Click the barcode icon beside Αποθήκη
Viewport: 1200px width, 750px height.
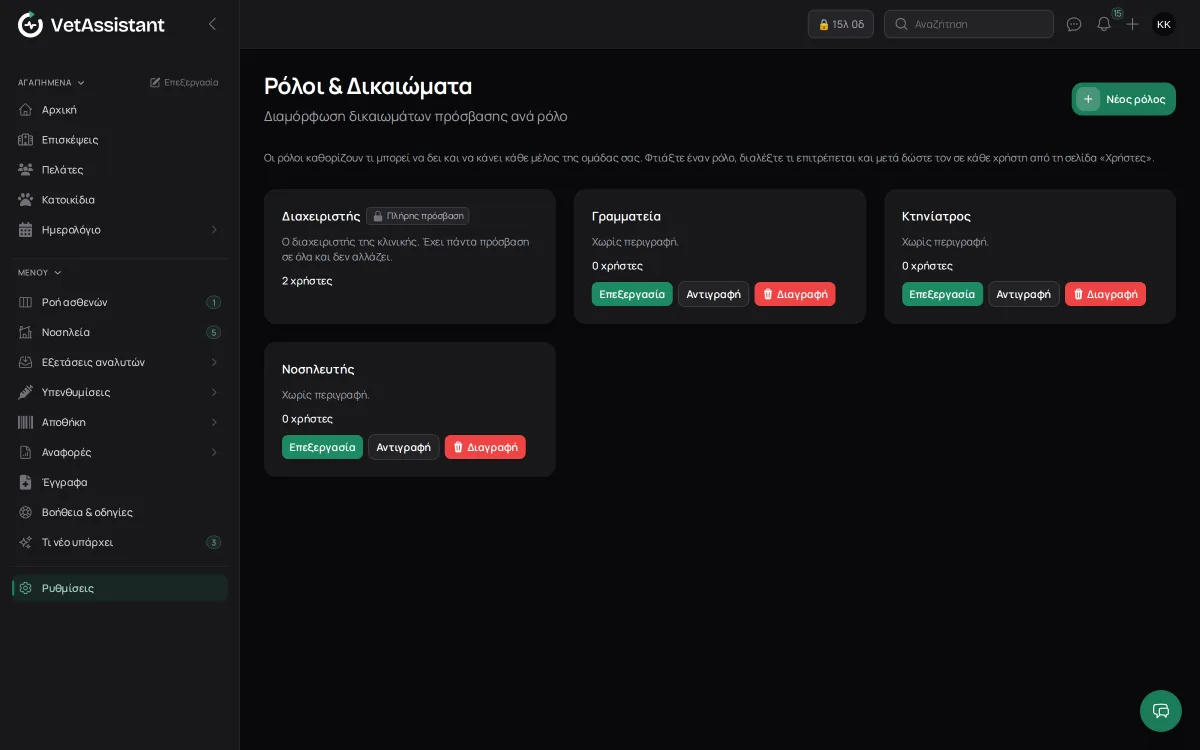click(x=26, y=422)
